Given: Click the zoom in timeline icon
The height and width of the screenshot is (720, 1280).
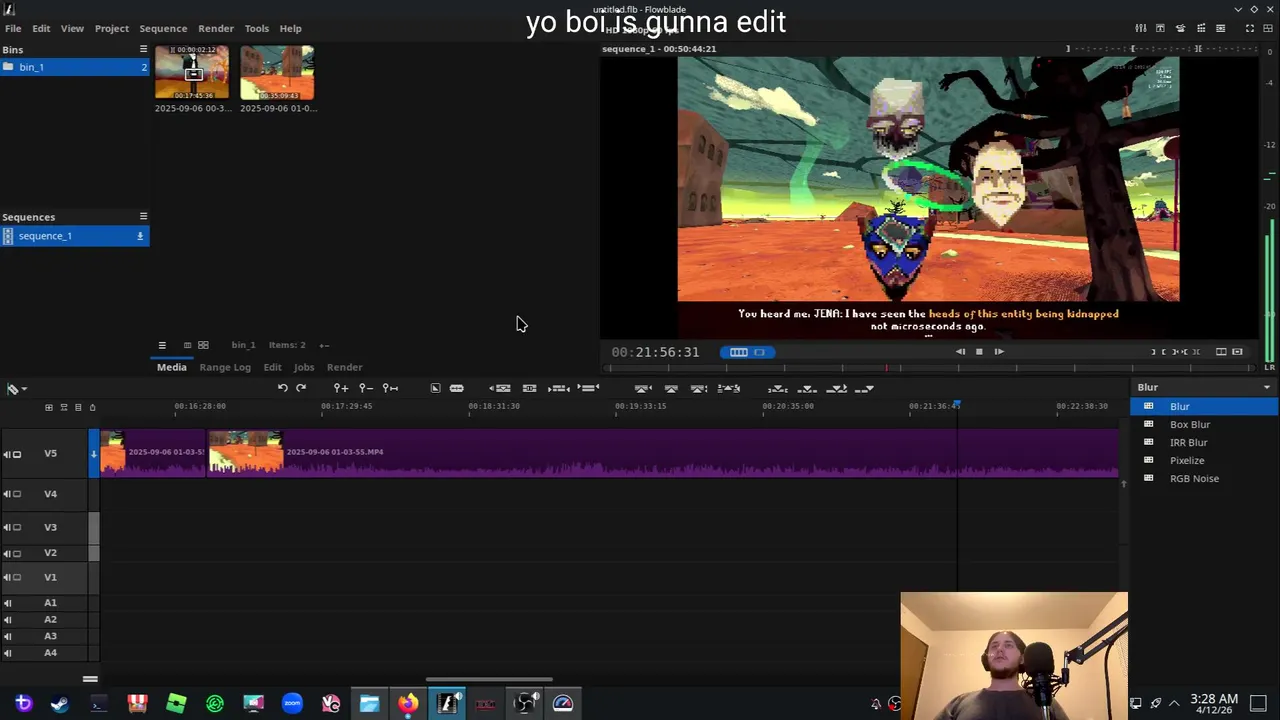Looking at the screenshot, I should pyautogui.click(x=341, y=388).
